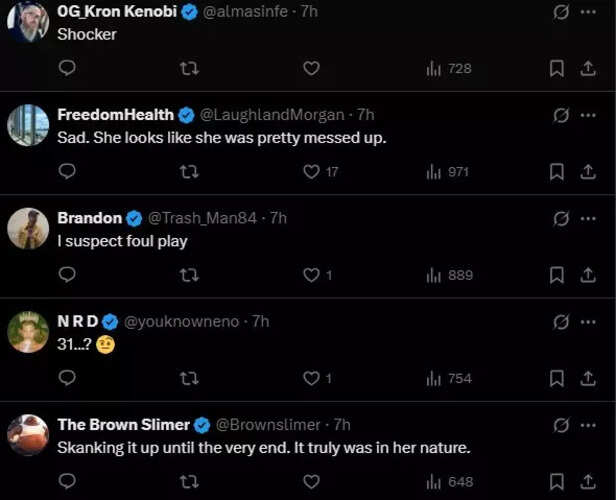Open more options on FreedomHealth's tweet
The width and height of the screenshot is (616, 500).
tap(588, 115)
